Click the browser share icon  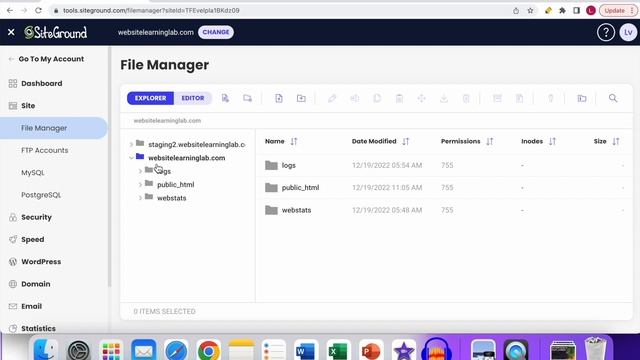[516, 11]
